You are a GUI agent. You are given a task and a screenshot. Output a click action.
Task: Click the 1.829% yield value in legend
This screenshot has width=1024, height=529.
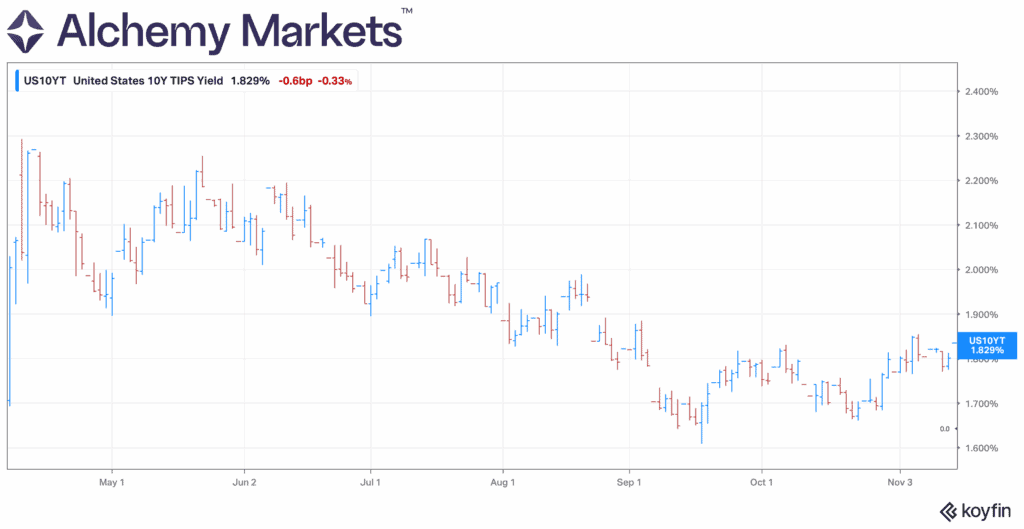point(250,80)
